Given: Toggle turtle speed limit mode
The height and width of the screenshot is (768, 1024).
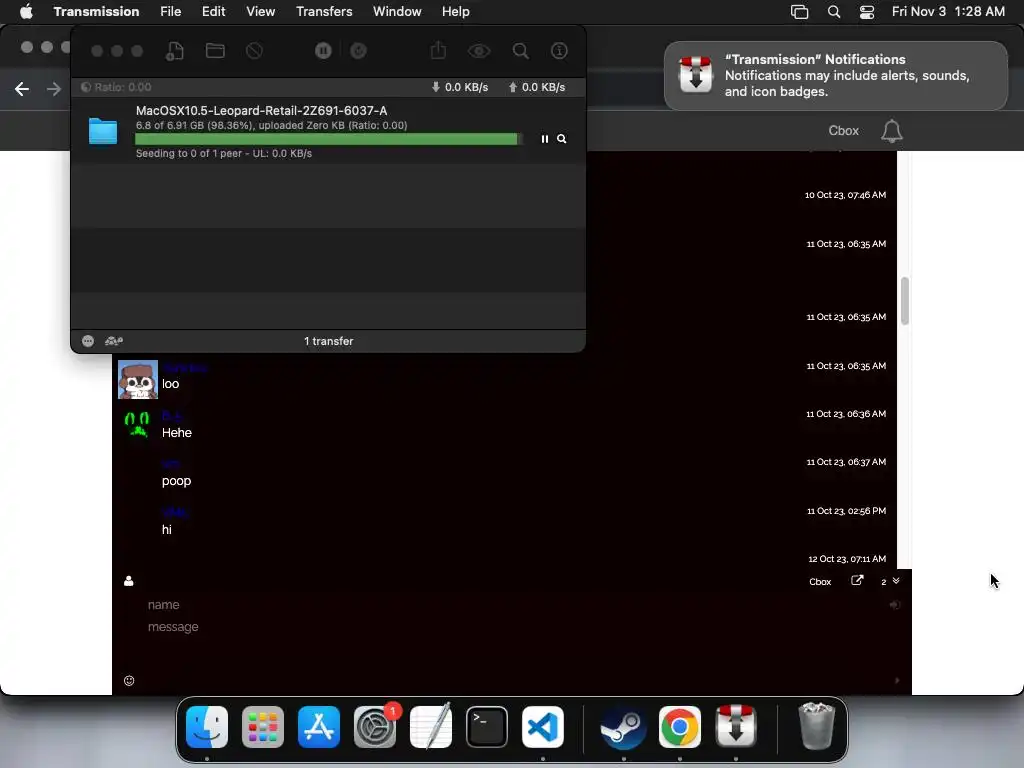Looking at the screenshot, I should coord(114,341).
